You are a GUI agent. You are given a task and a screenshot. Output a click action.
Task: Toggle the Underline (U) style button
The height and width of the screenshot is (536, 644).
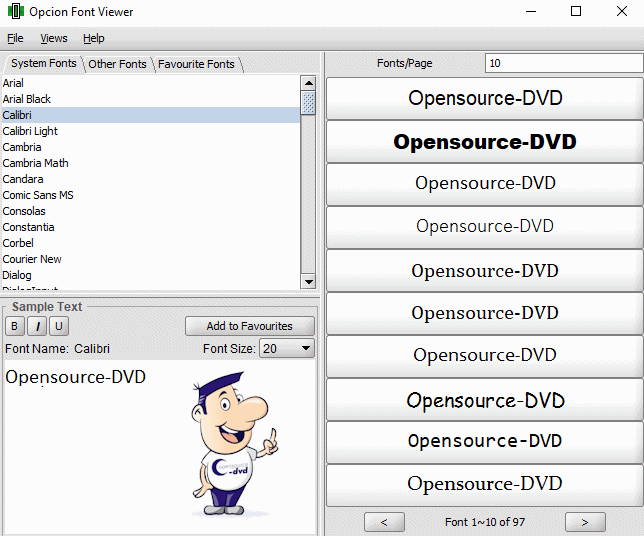59,326
